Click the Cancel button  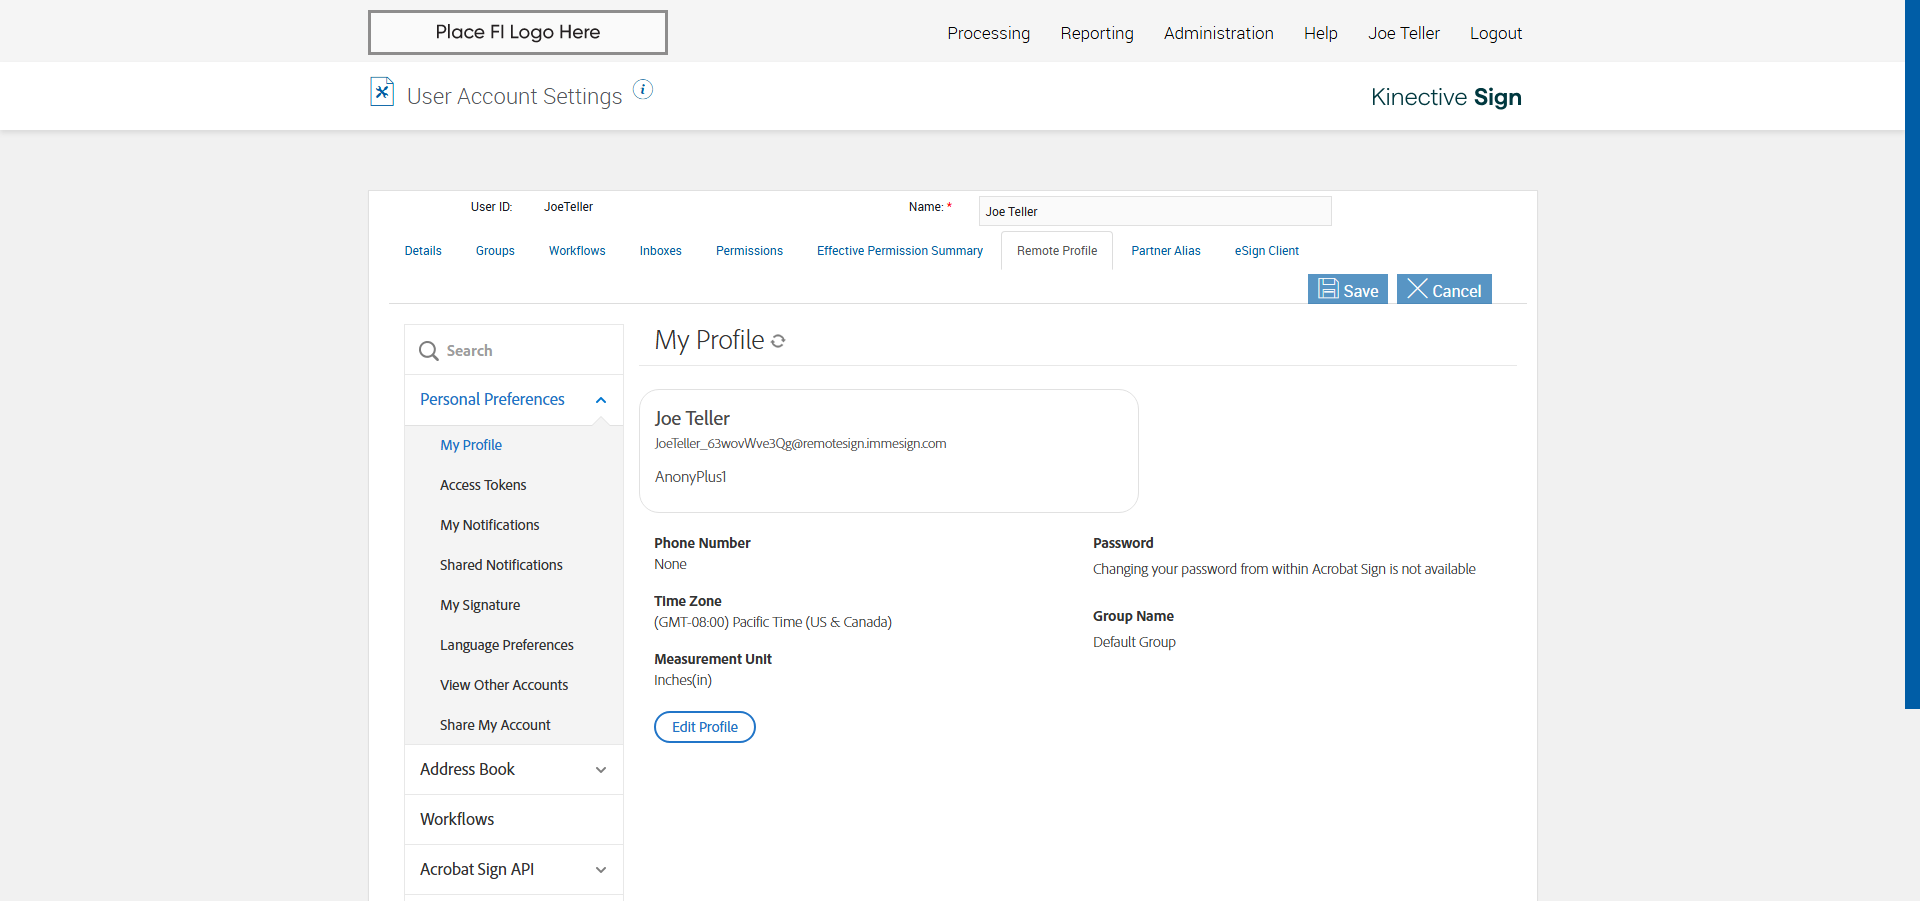coord(1443,290)
